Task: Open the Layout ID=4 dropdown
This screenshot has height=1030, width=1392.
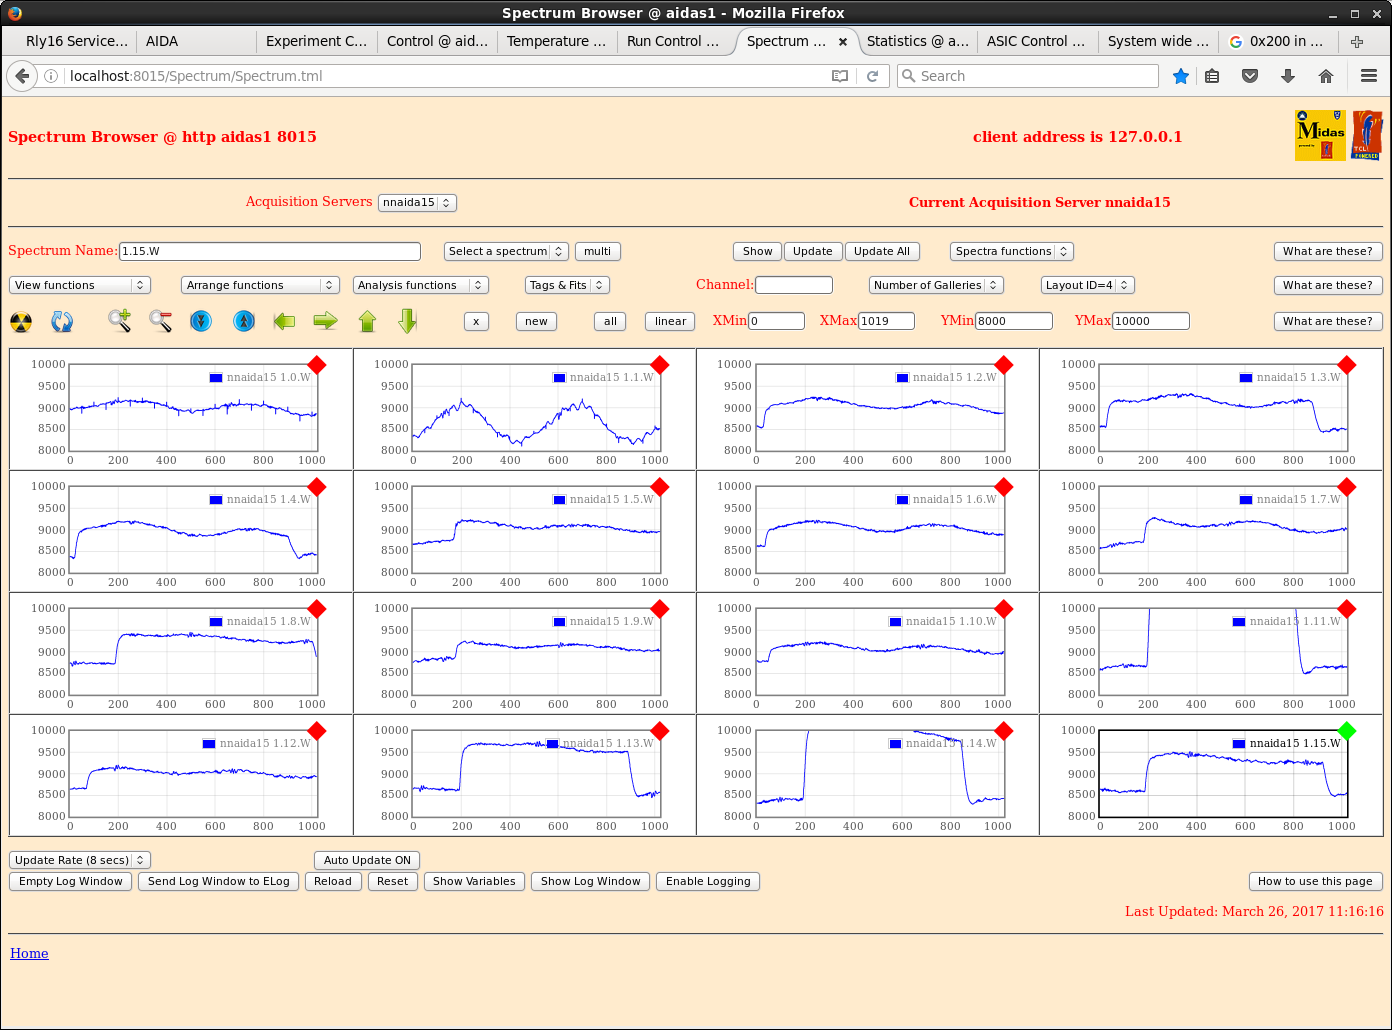Action: pyautogui.click(x=1087, y=285)
